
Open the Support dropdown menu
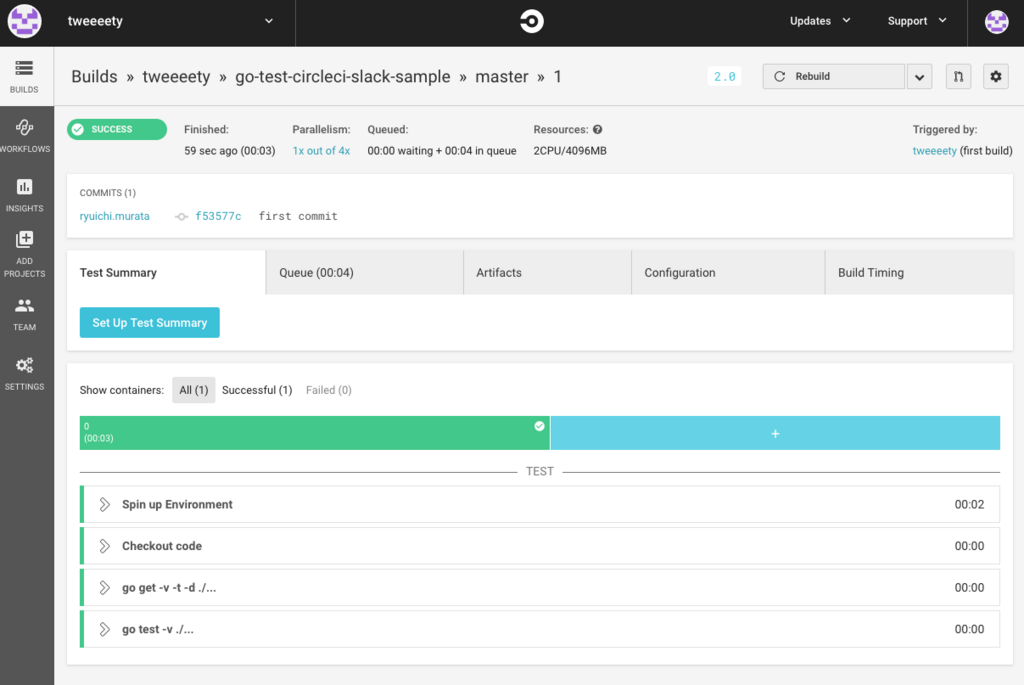[x=916, y=21]
